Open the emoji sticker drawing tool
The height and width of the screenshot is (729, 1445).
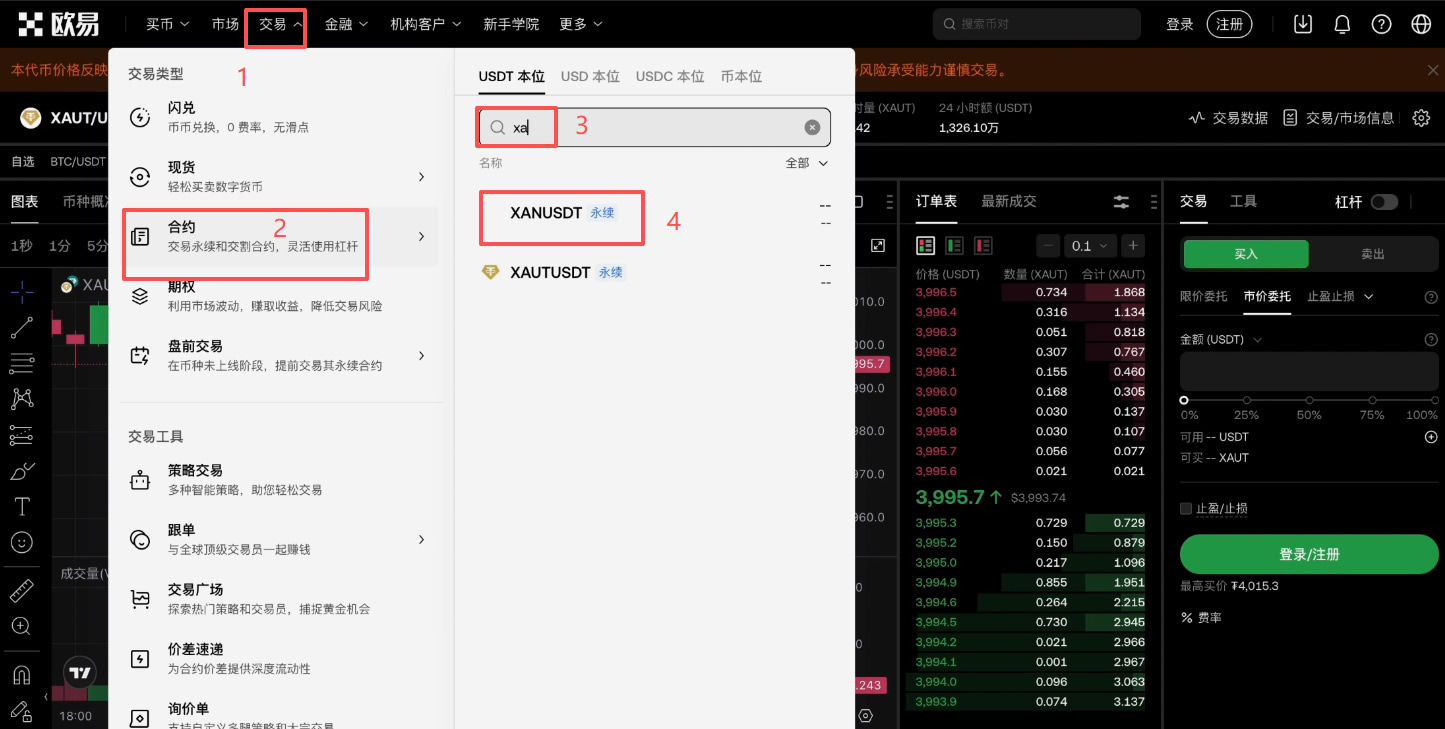(x=22, y=542)
